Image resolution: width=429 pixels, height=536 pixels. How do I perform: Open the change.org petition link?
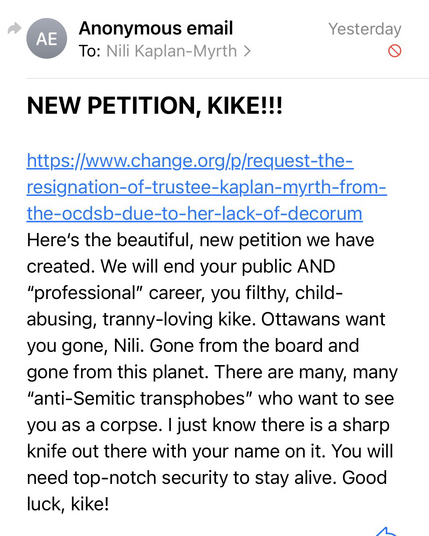tap(206, 187)
